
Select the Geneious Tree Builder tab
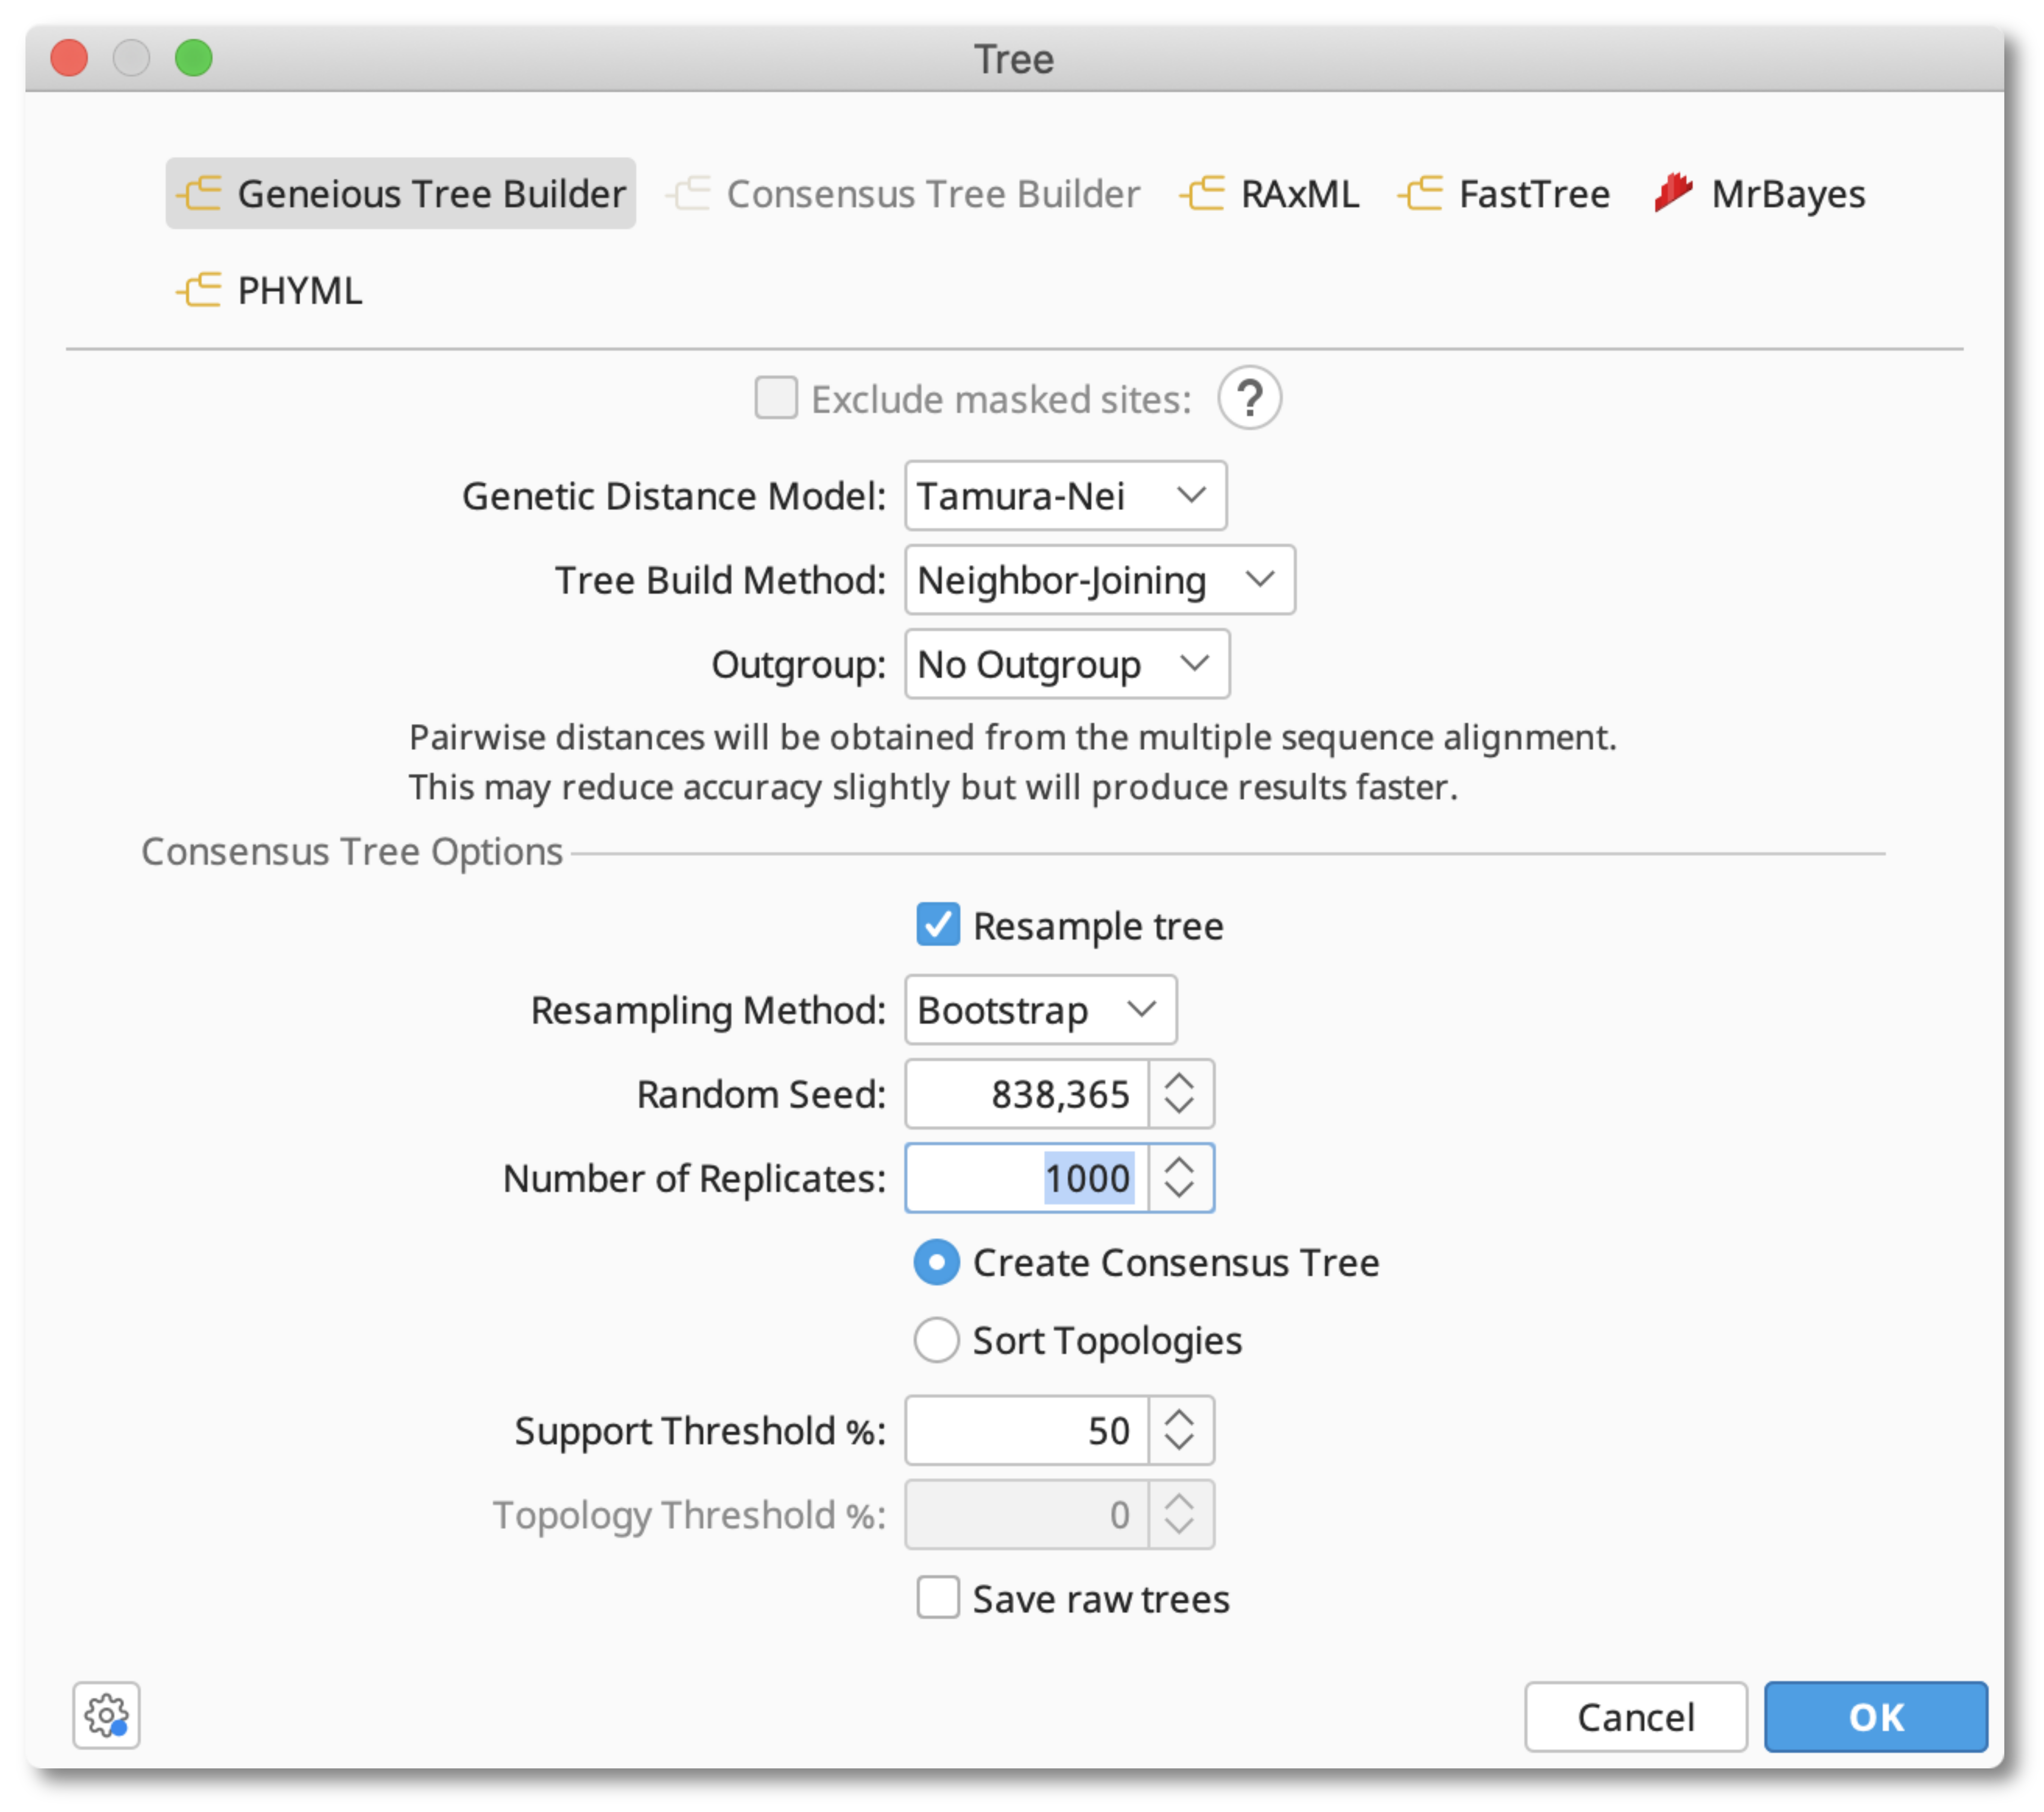click(400, 193)
